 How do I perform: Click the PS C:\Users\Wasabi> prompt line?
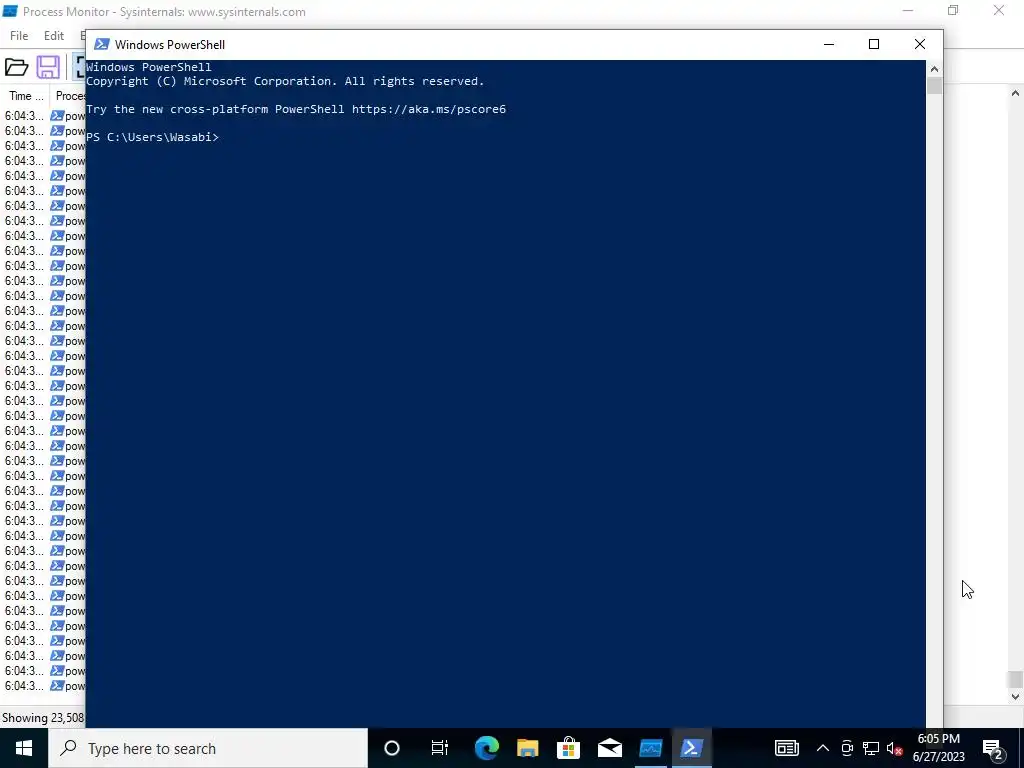tap(152, 137)
